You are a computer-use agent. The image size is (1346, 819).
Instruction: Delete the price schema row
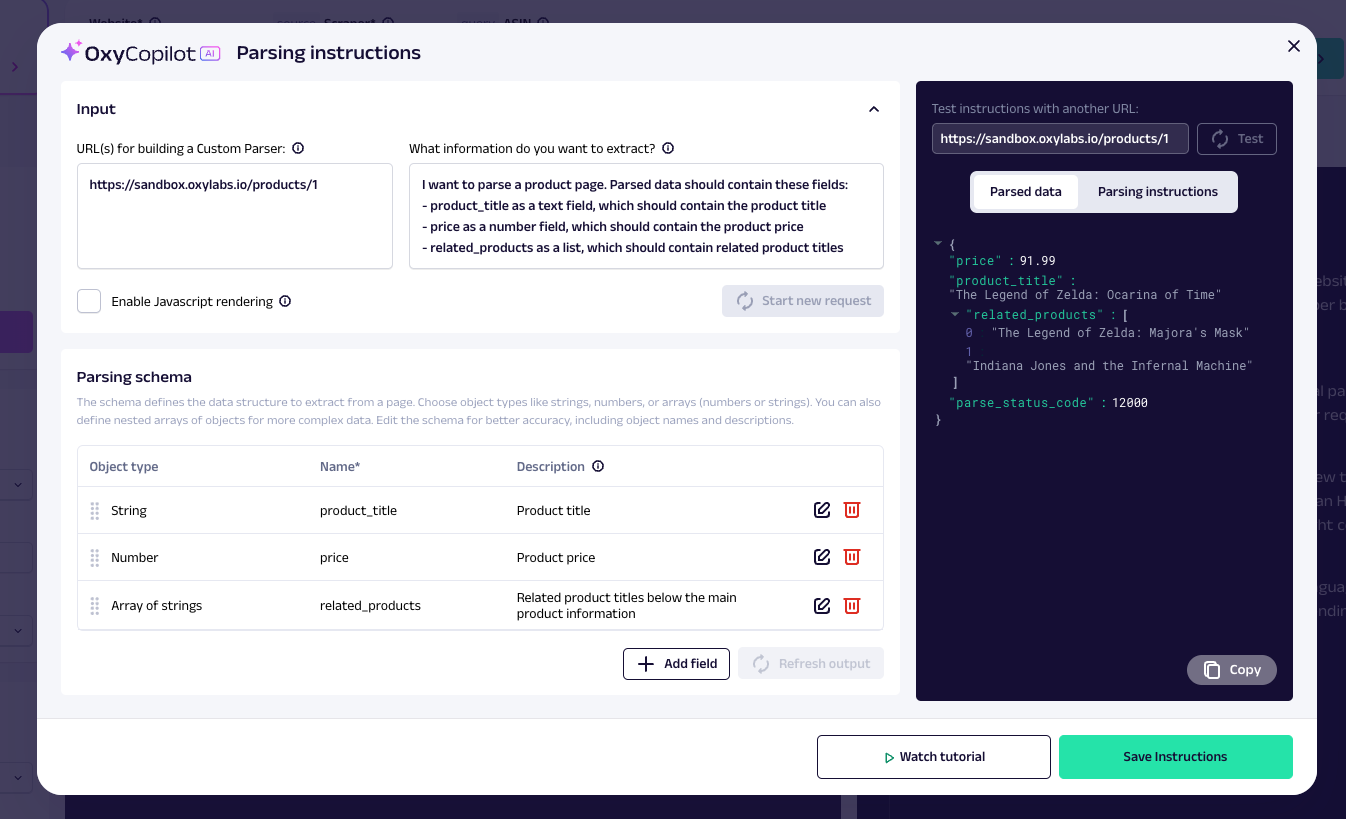852,557
